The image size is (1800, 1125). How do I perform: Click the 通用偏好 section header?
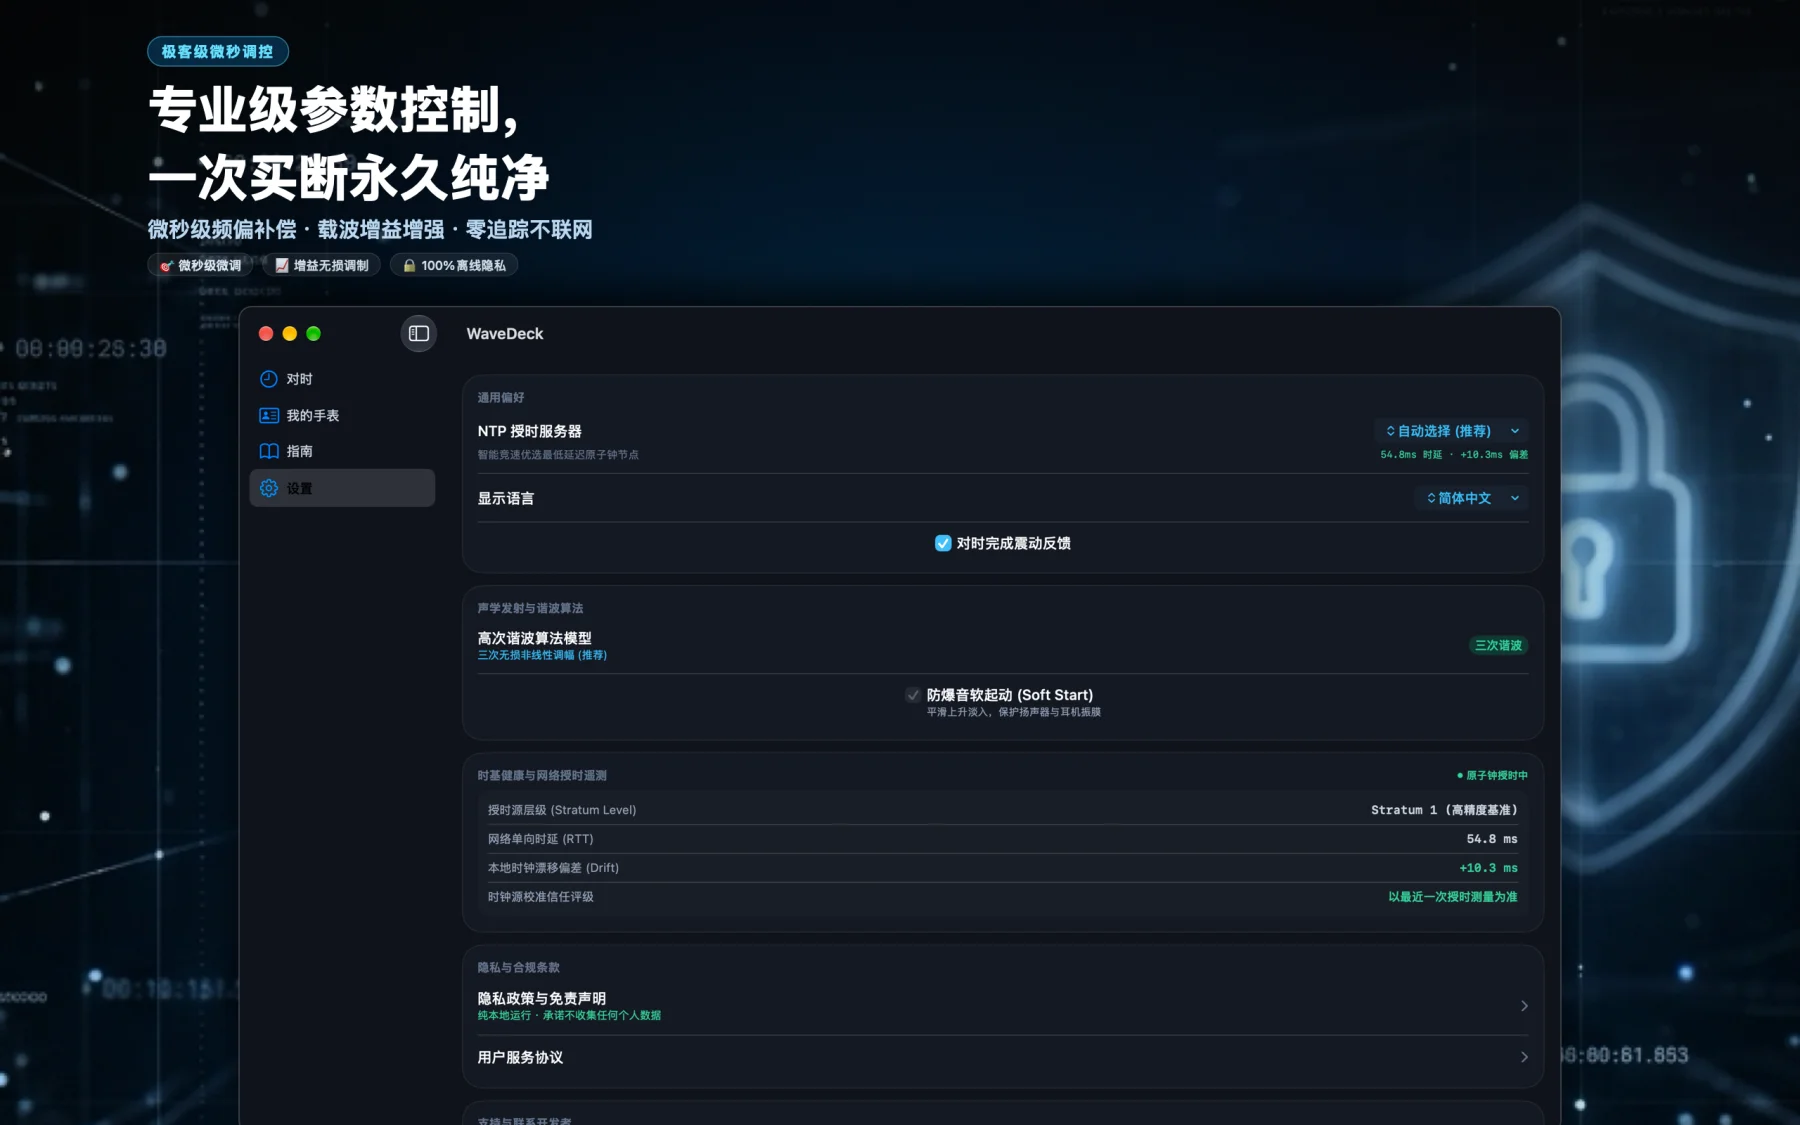tap(501, 398)
